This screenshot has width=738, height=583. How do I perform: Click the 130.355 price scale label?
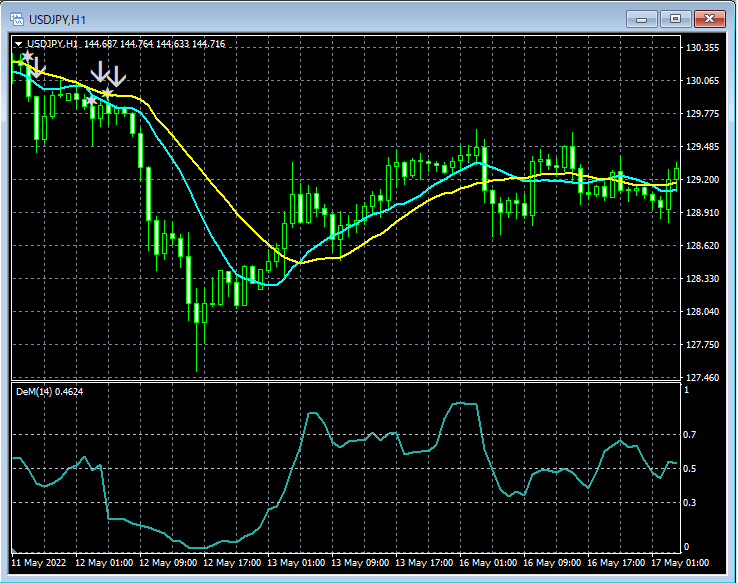coord(702,48)
